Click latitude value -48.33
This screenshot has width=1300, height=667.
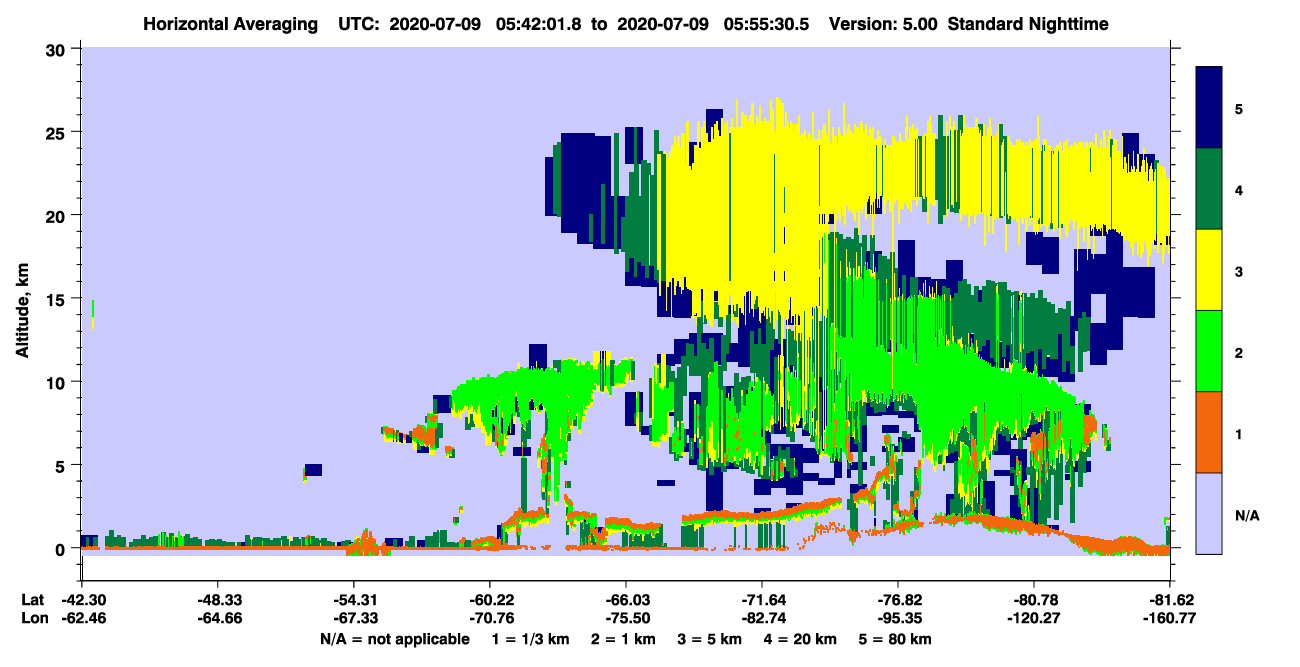[217, 600]
